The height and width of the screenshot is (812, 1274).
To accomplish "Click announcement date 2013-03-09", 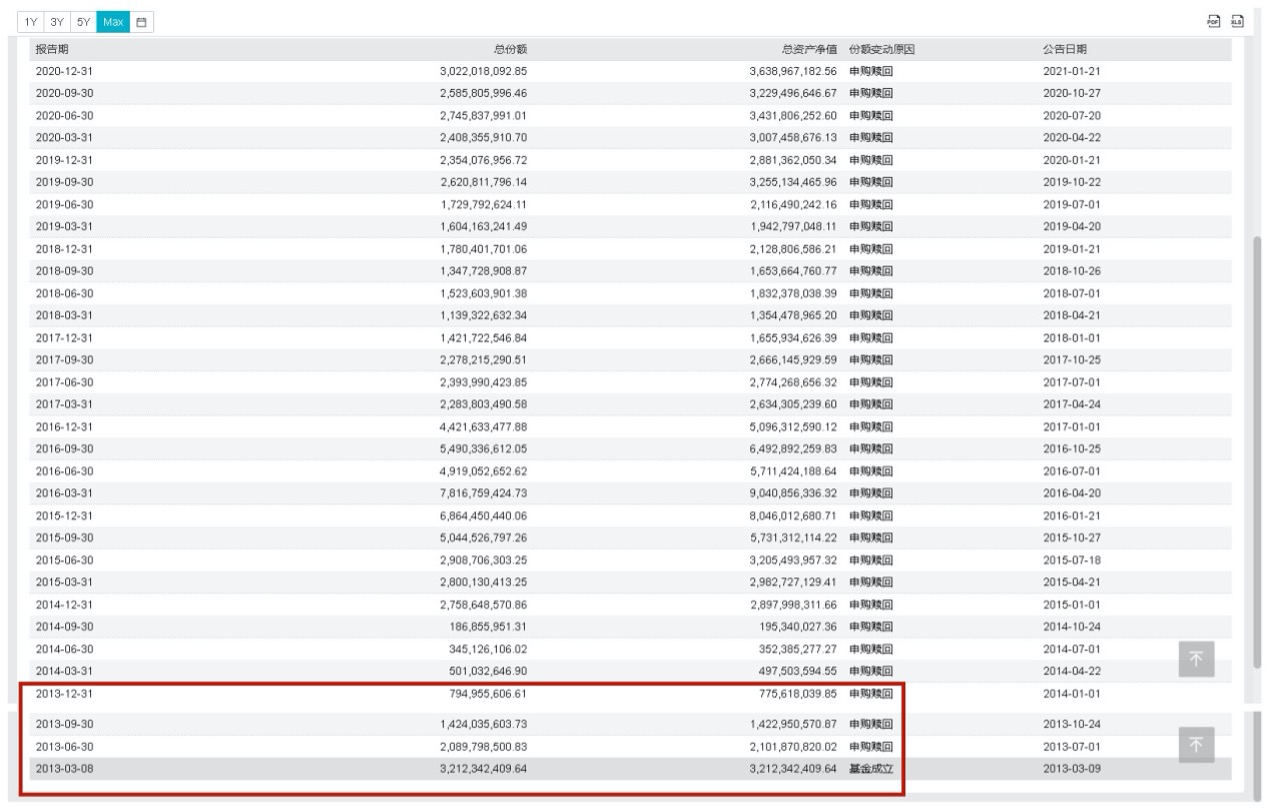I will pos(1071,769).
